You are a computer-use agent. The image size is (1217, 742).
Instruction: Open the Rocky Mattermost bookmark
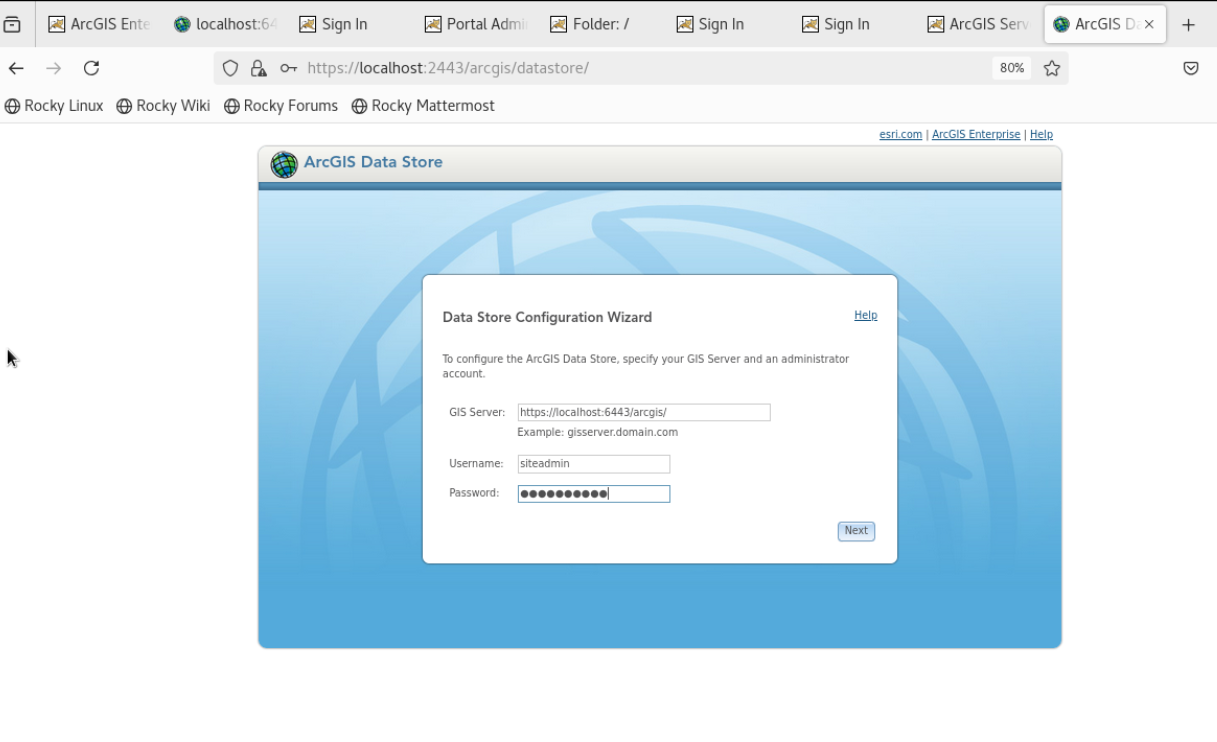click(423, 106)
